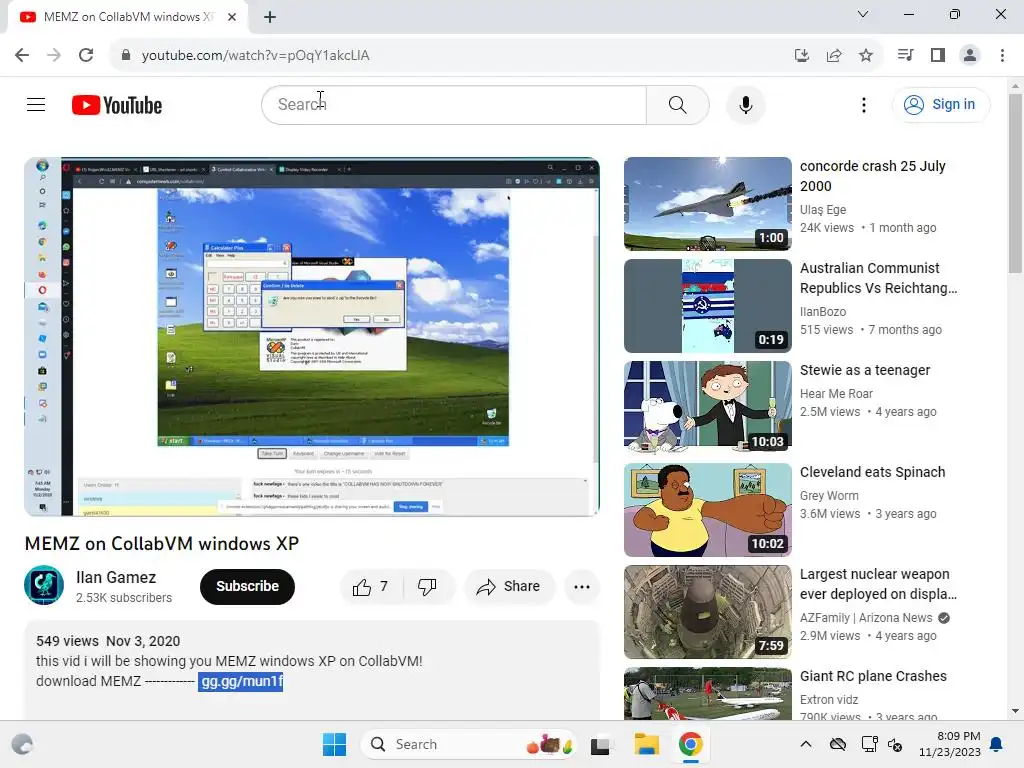Open Stewie as a teenager thumbnail
1024x768 pixels.
[707, 408]
